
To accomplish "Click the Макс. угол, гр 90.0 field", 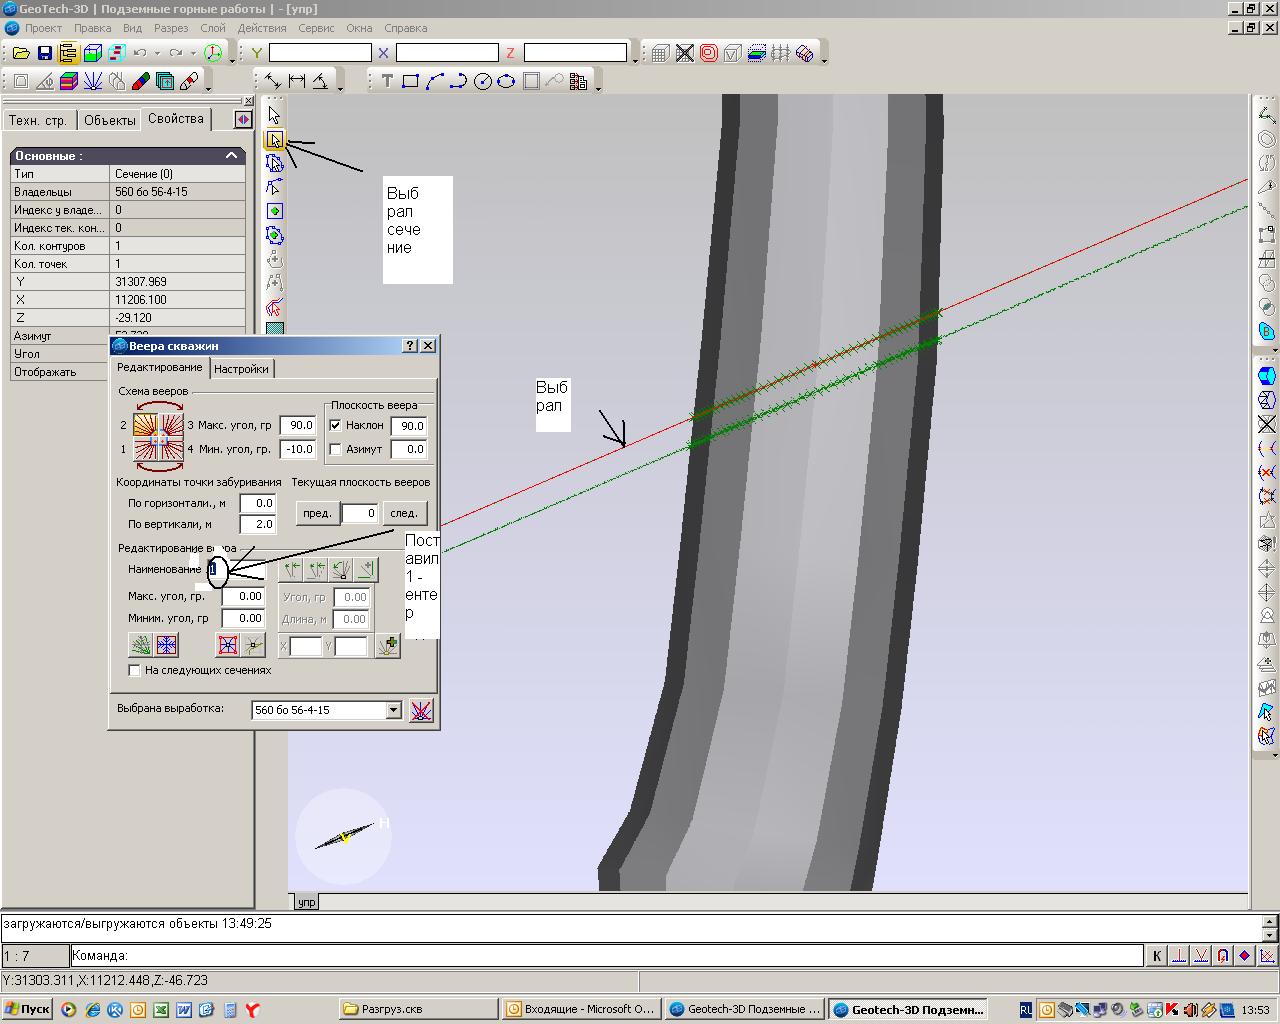I will [x=297, y=425].
